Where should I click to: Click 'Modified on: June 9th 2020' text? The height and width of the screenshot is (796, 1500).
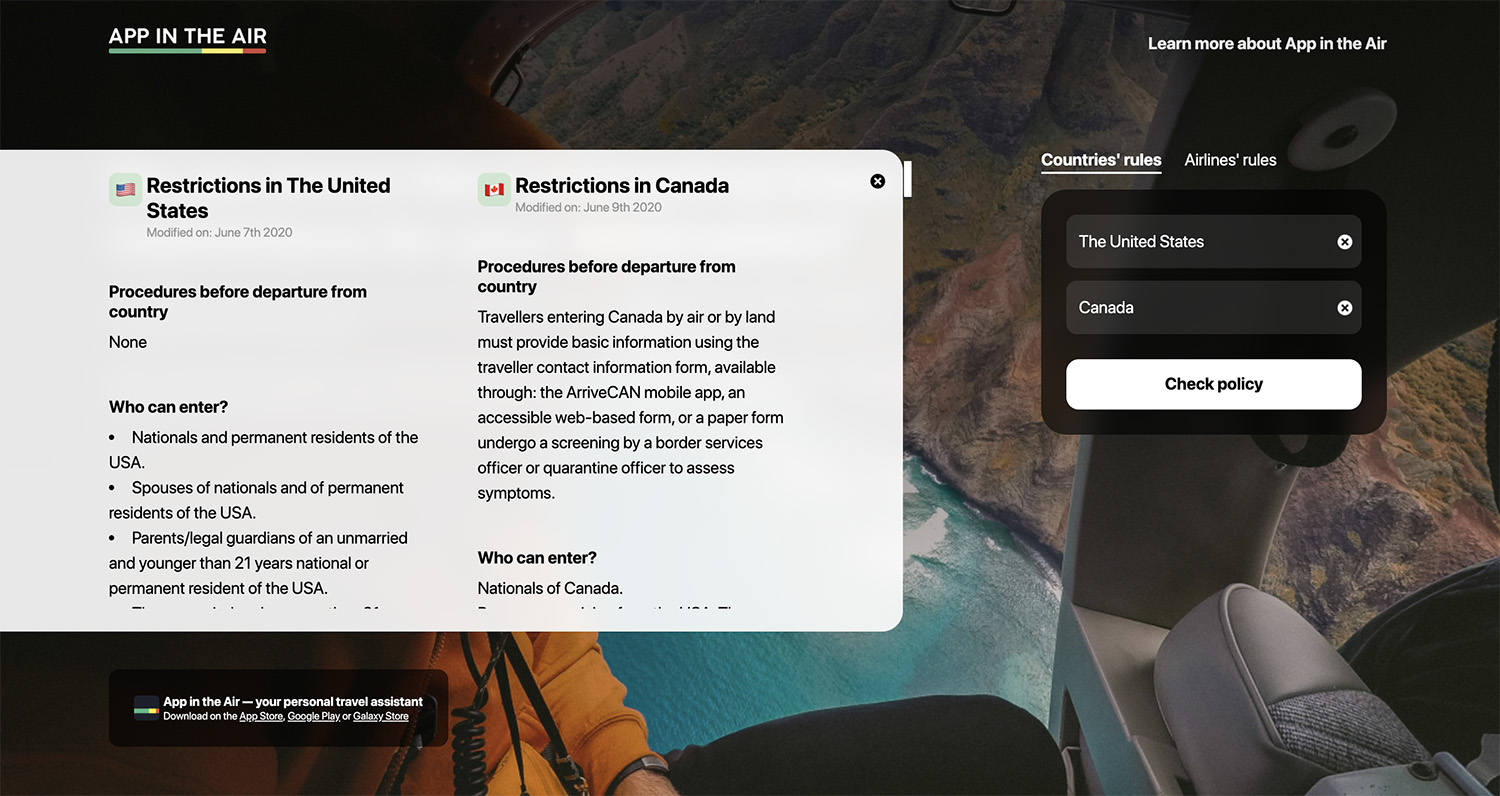588,207
